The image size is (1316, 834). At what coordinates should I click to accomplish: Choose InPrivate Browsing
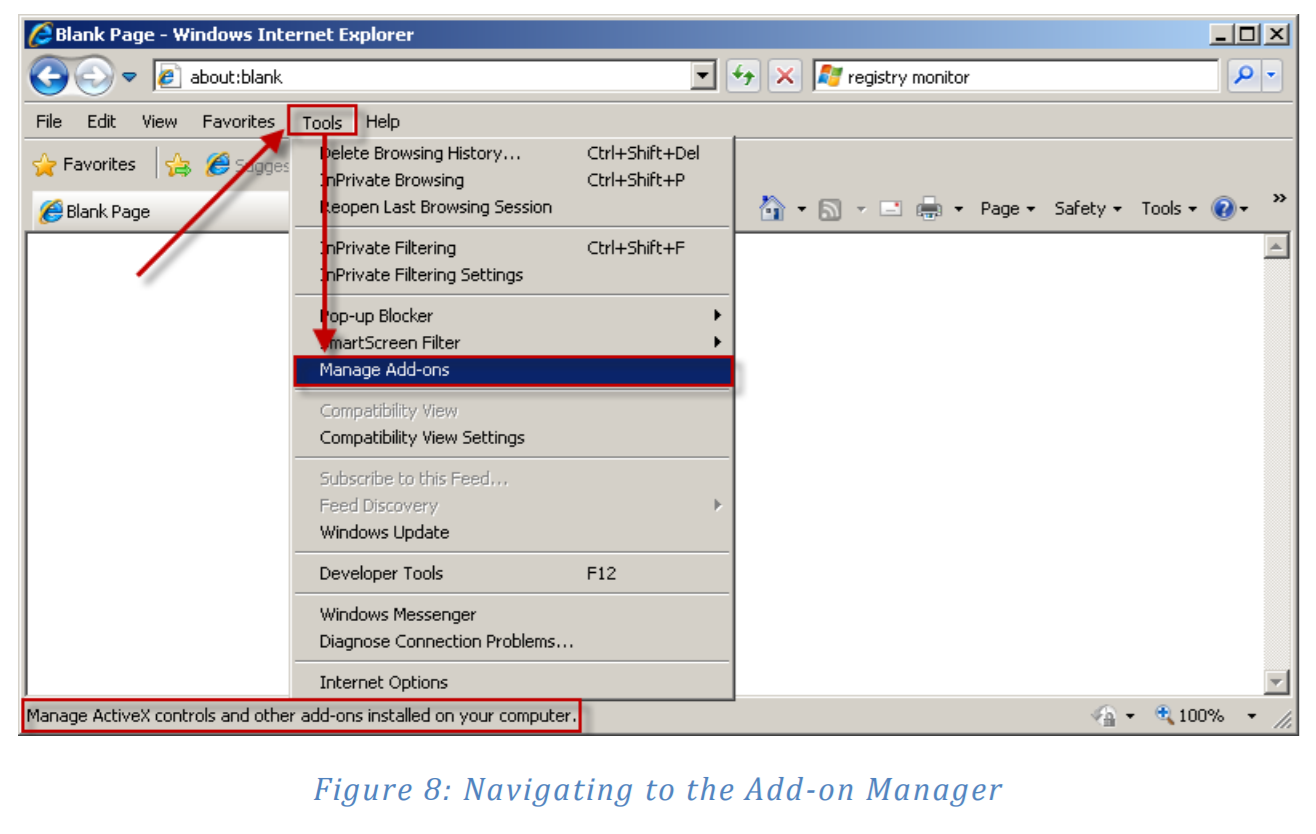(512, 180)
